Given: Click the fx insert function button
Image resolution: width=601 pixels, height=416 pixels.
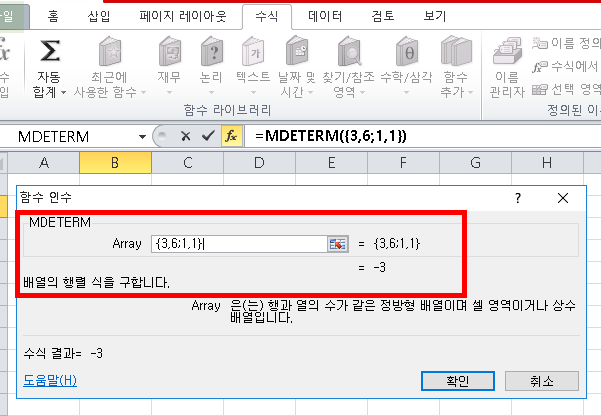Looking at the screenshot, I should (232, 136).
